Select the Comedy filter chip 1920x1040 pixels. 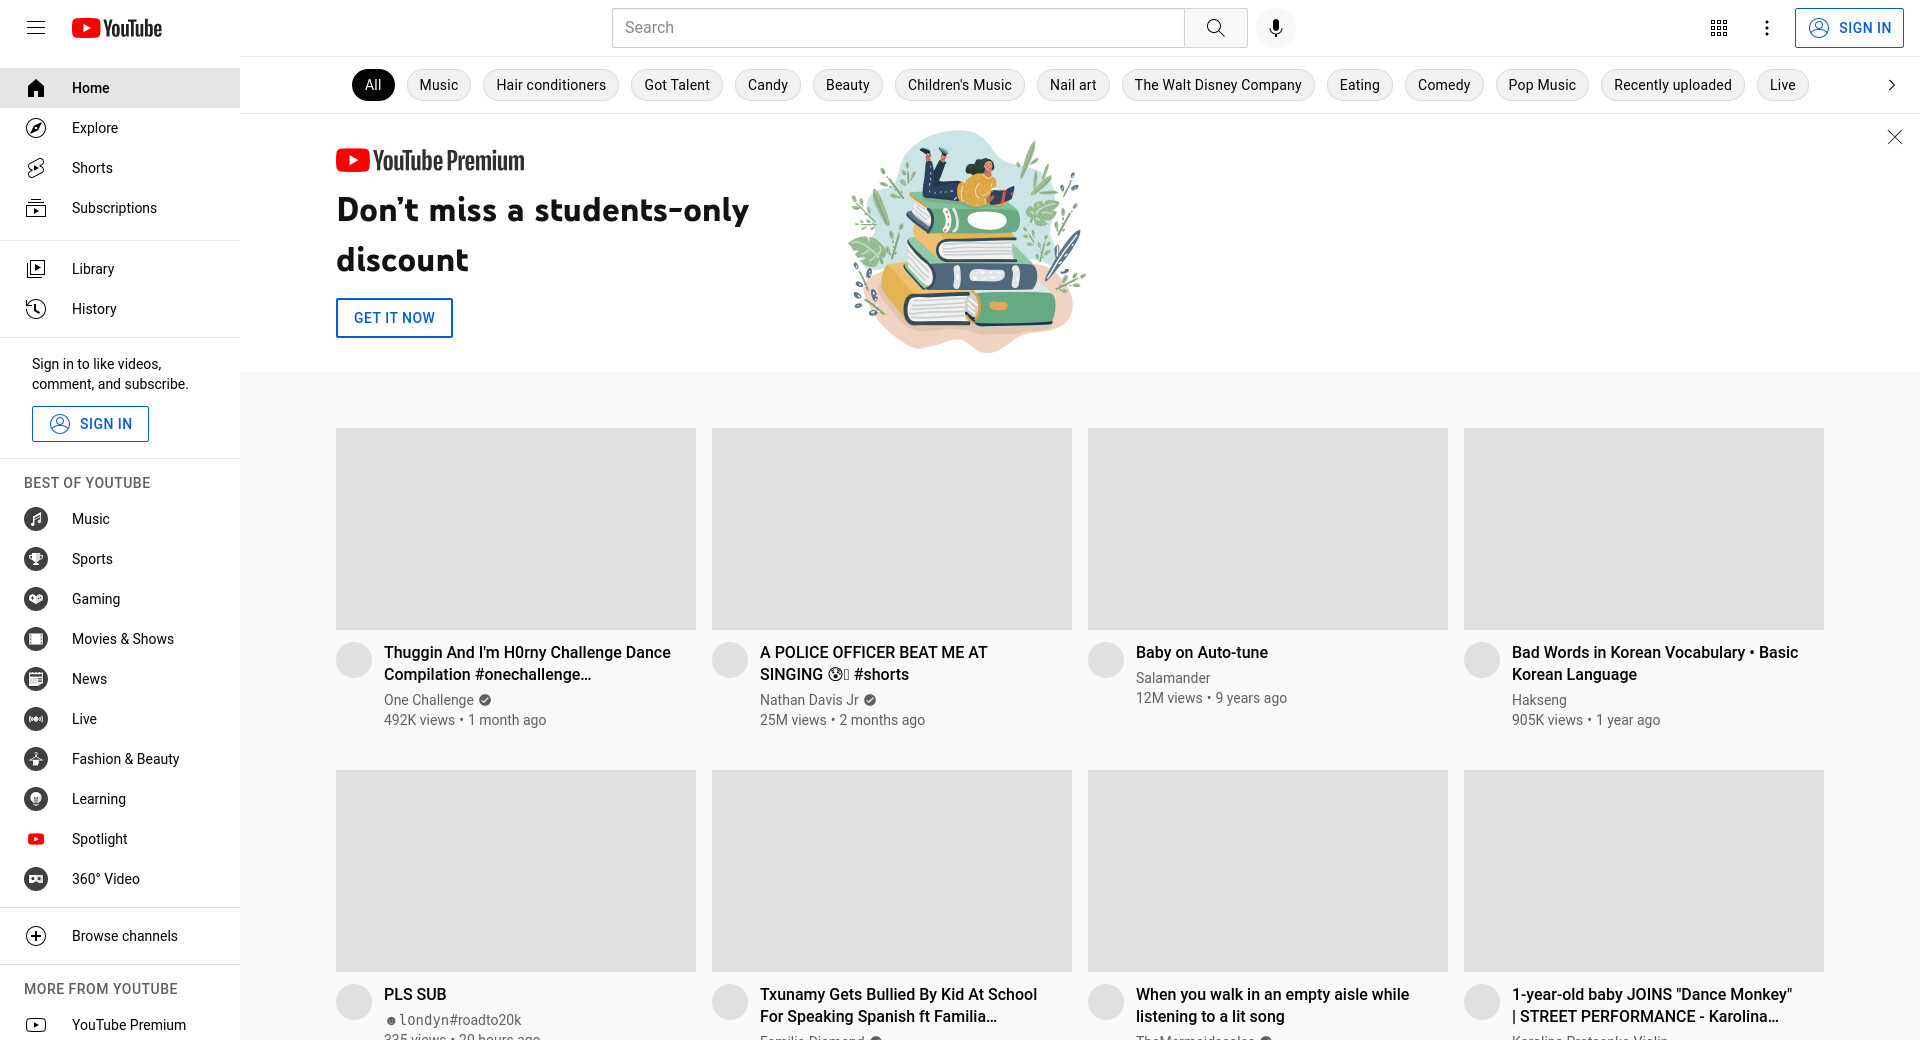tap(1444, 85)
